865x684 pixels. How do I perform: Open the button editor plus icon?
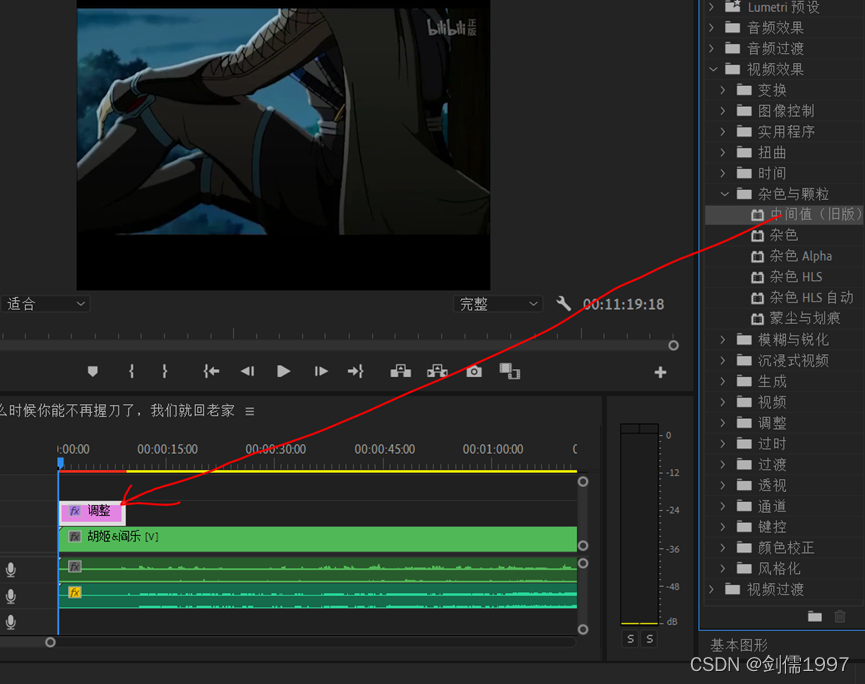click(x=660, y=372)
